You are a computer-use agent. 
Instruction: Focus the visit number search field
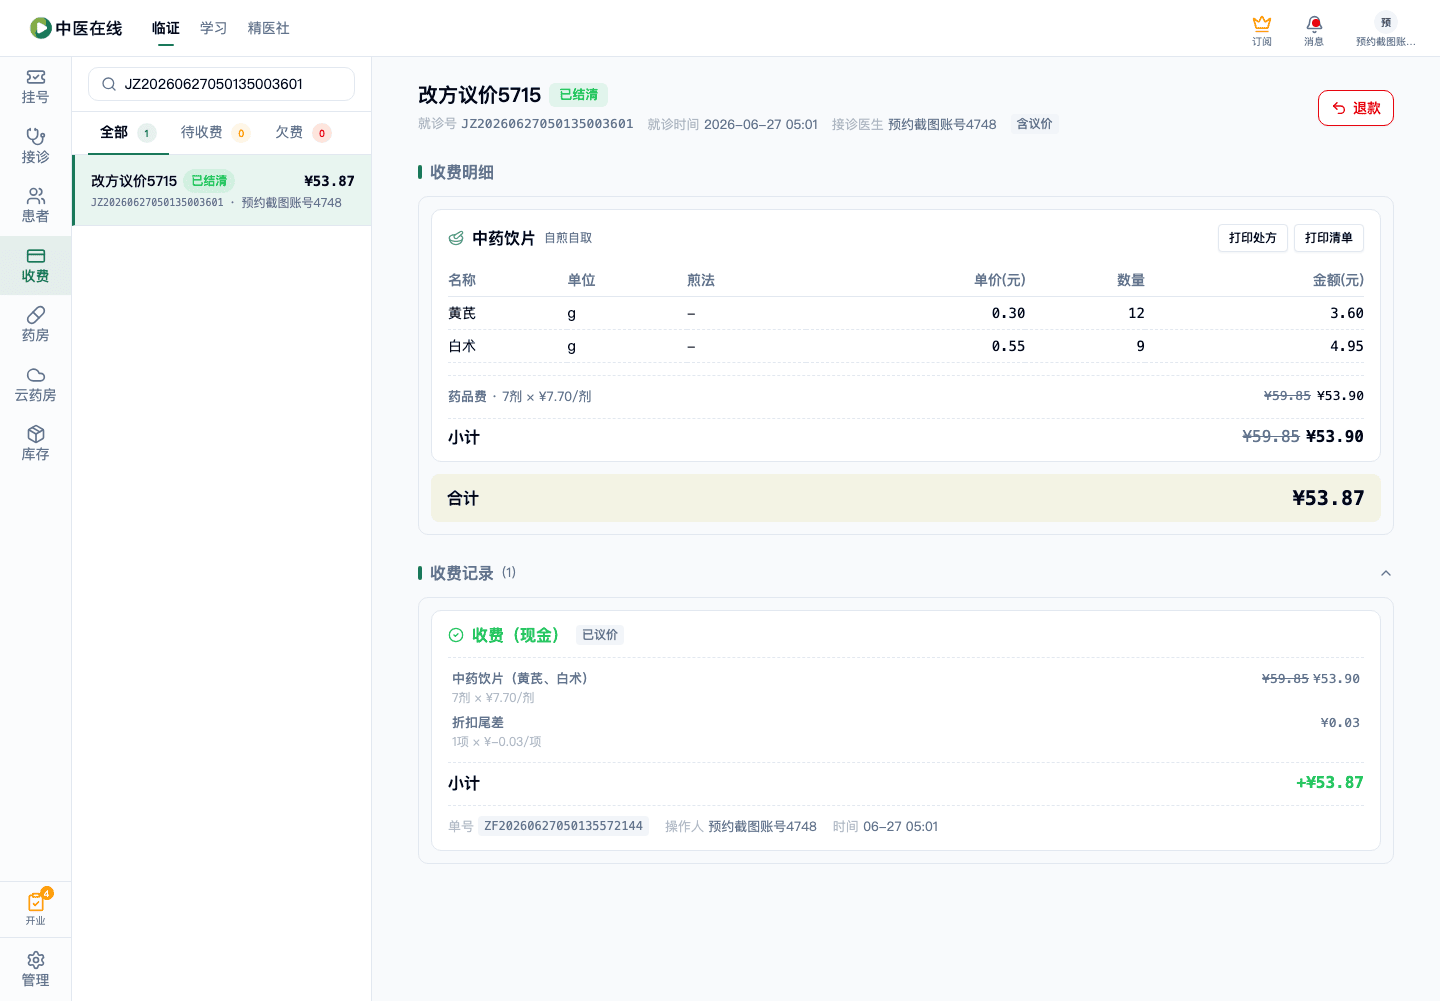click(x=222, y=84)
